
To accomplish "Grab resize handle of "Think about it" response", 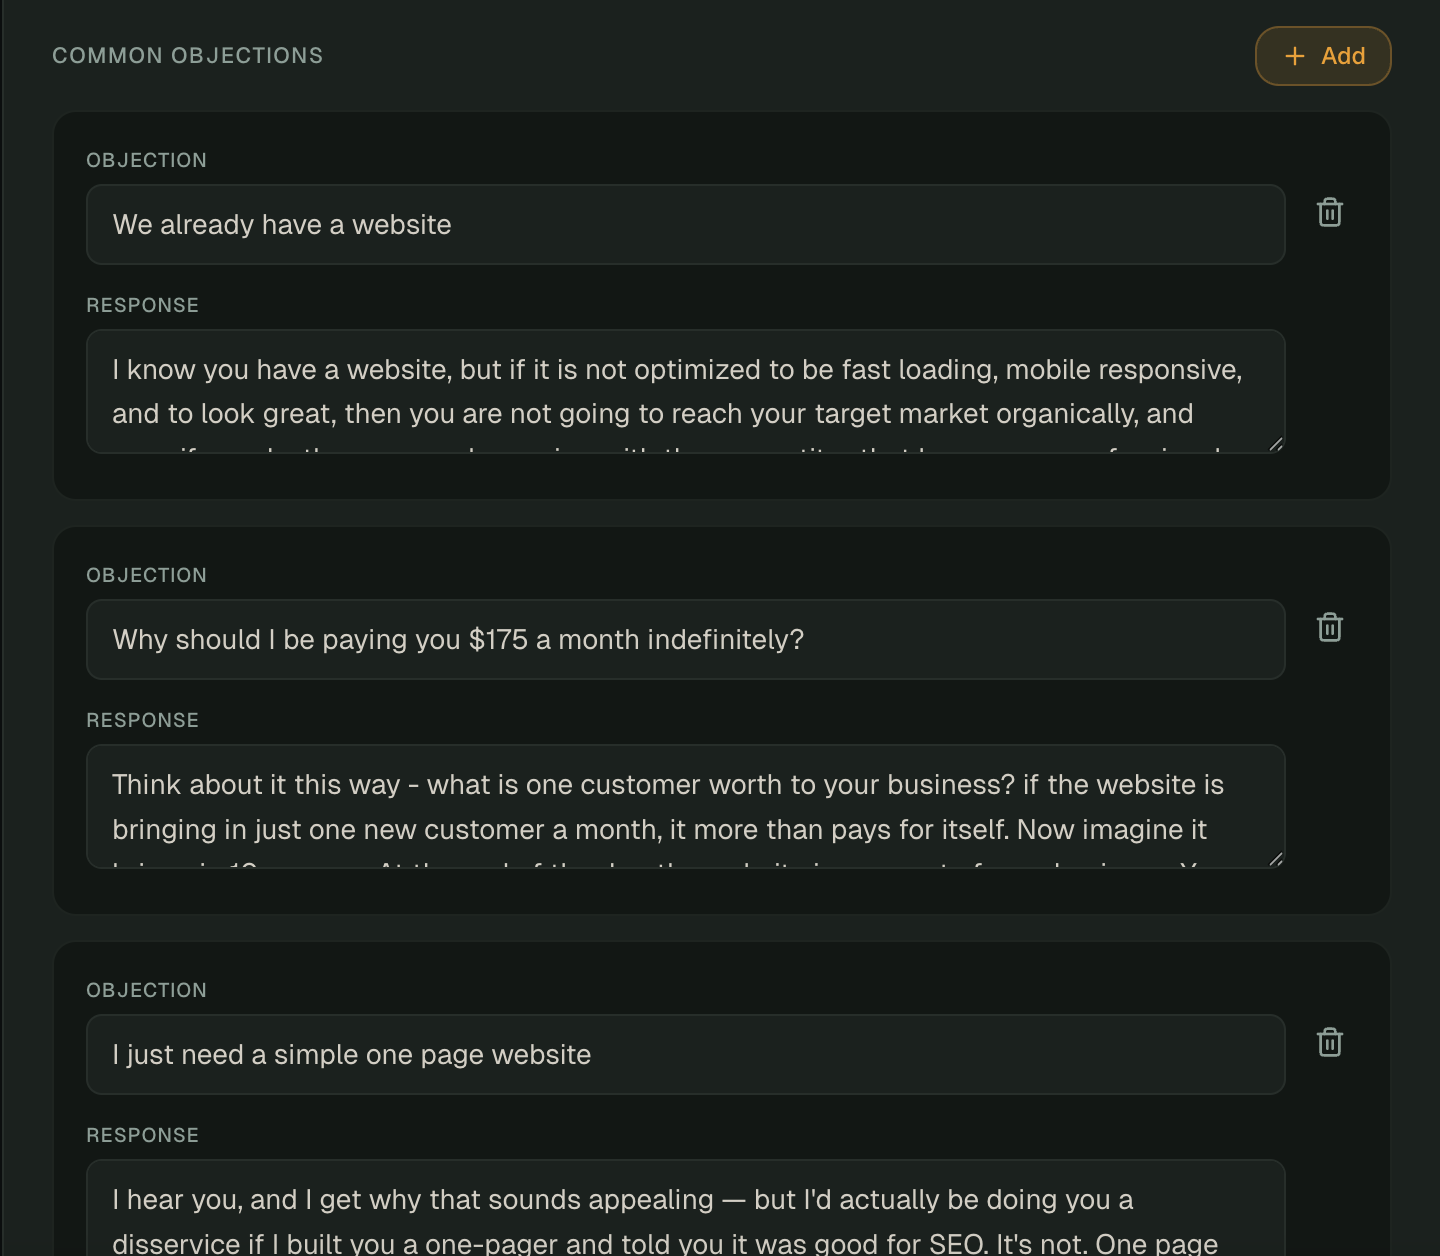I will [x=1276, y=860].
